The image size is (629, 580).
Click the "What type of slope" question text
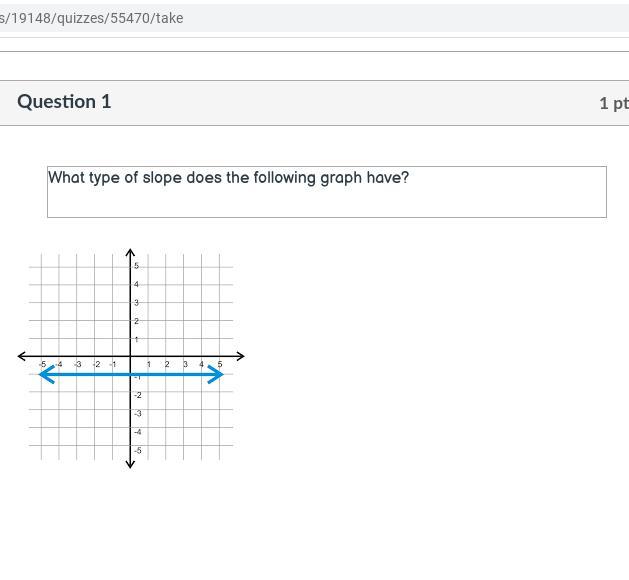click(229, 178)
